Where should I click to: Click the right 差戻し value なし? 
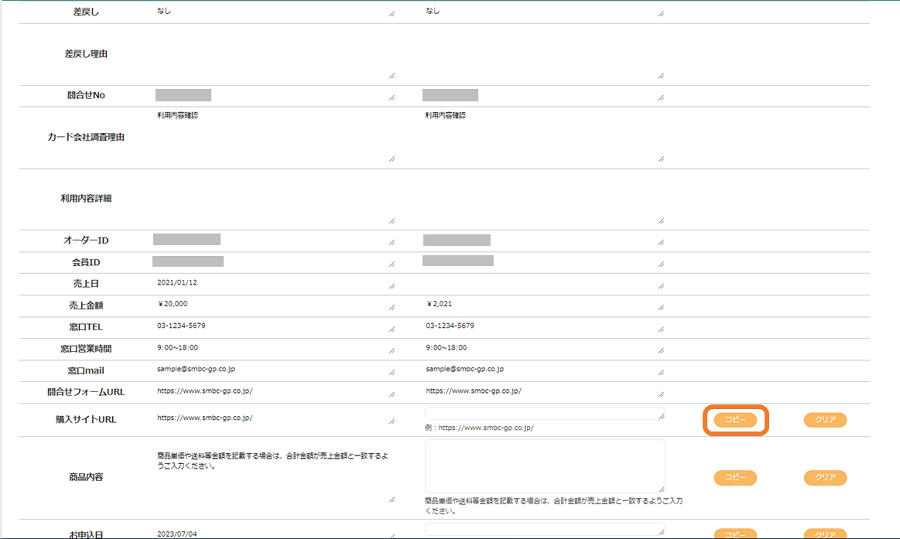pos(433,11)
